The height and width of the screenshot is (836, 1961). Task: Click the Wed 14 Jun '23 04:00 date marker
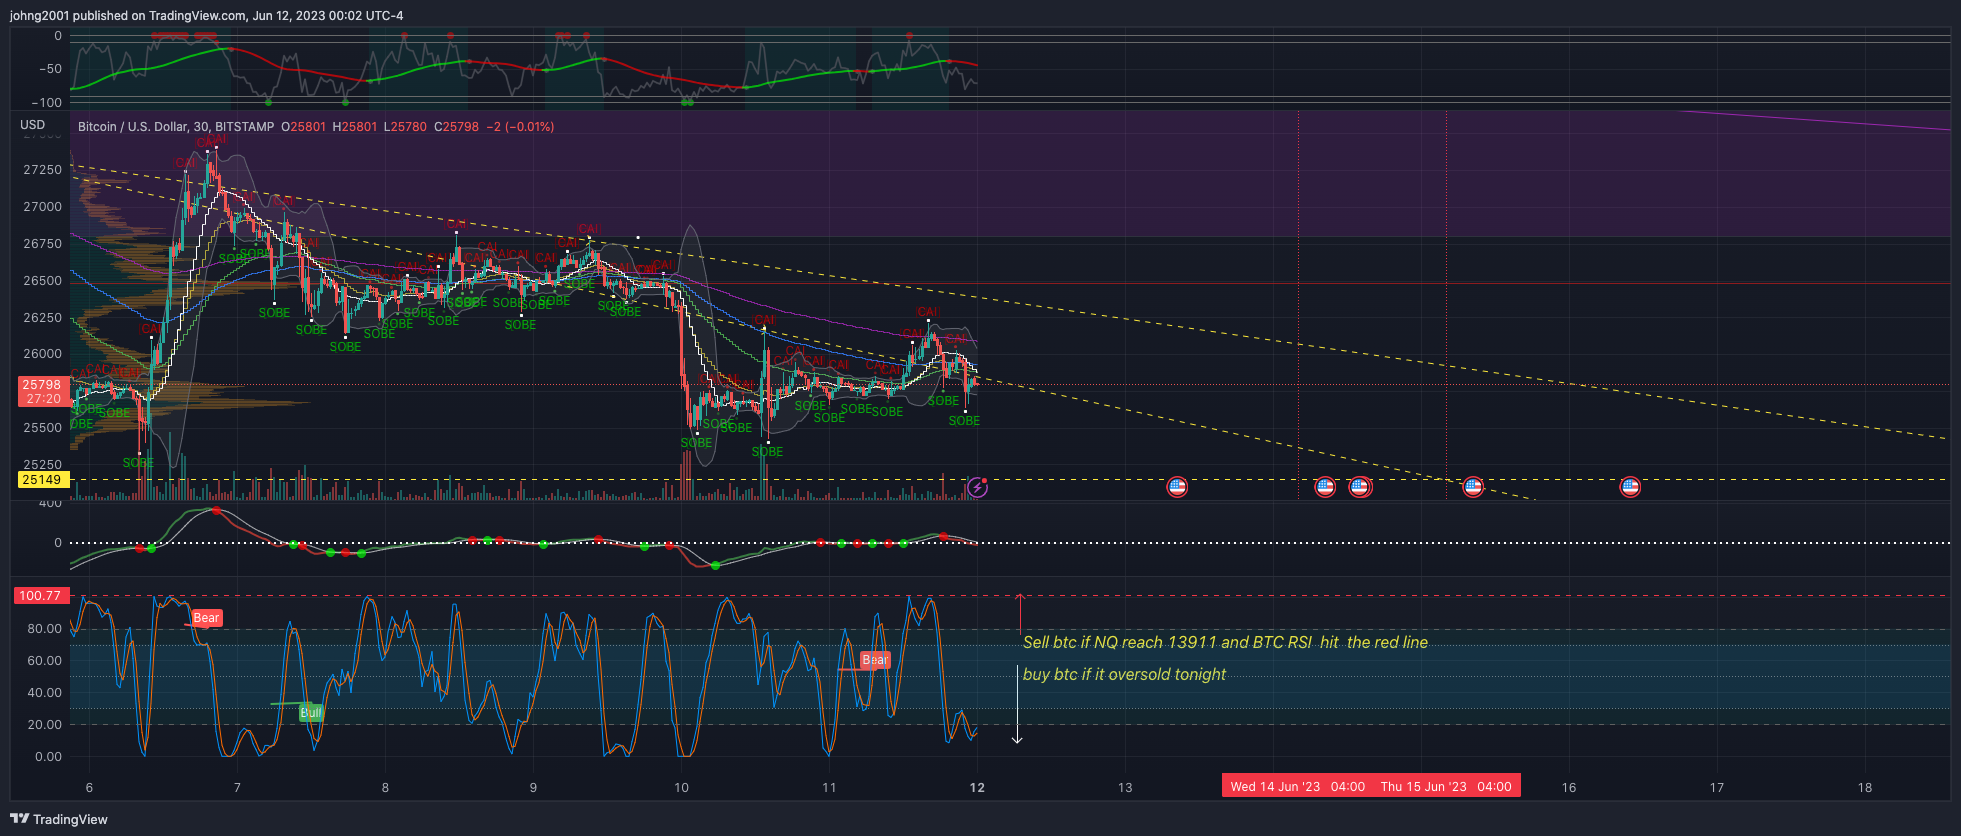[1297, 787]
